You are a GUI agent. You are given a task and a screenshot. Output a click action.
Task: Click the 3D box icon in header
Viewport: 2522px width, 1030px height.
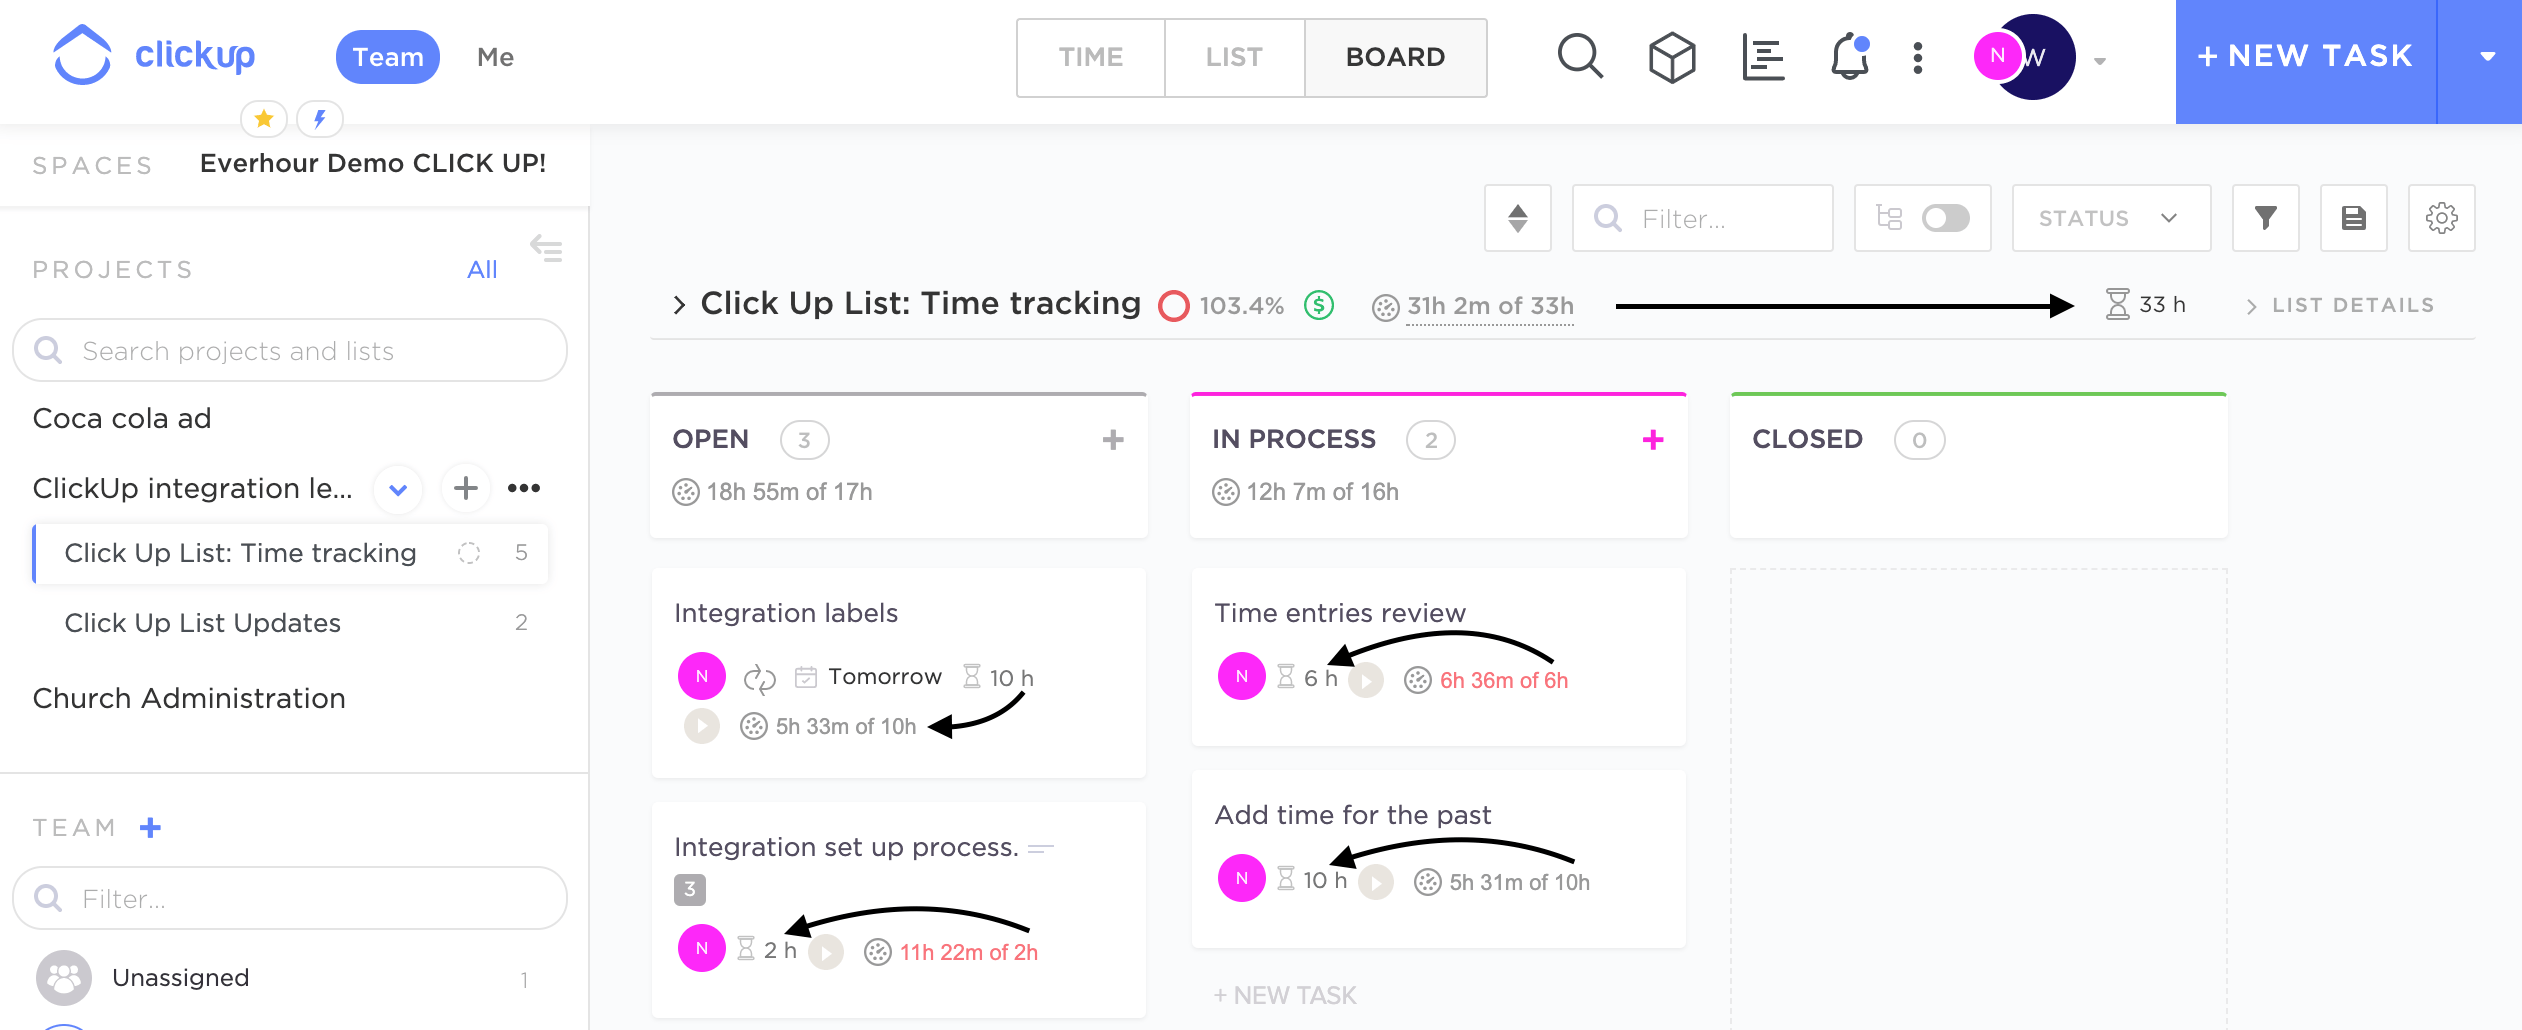coord(1672,57)
